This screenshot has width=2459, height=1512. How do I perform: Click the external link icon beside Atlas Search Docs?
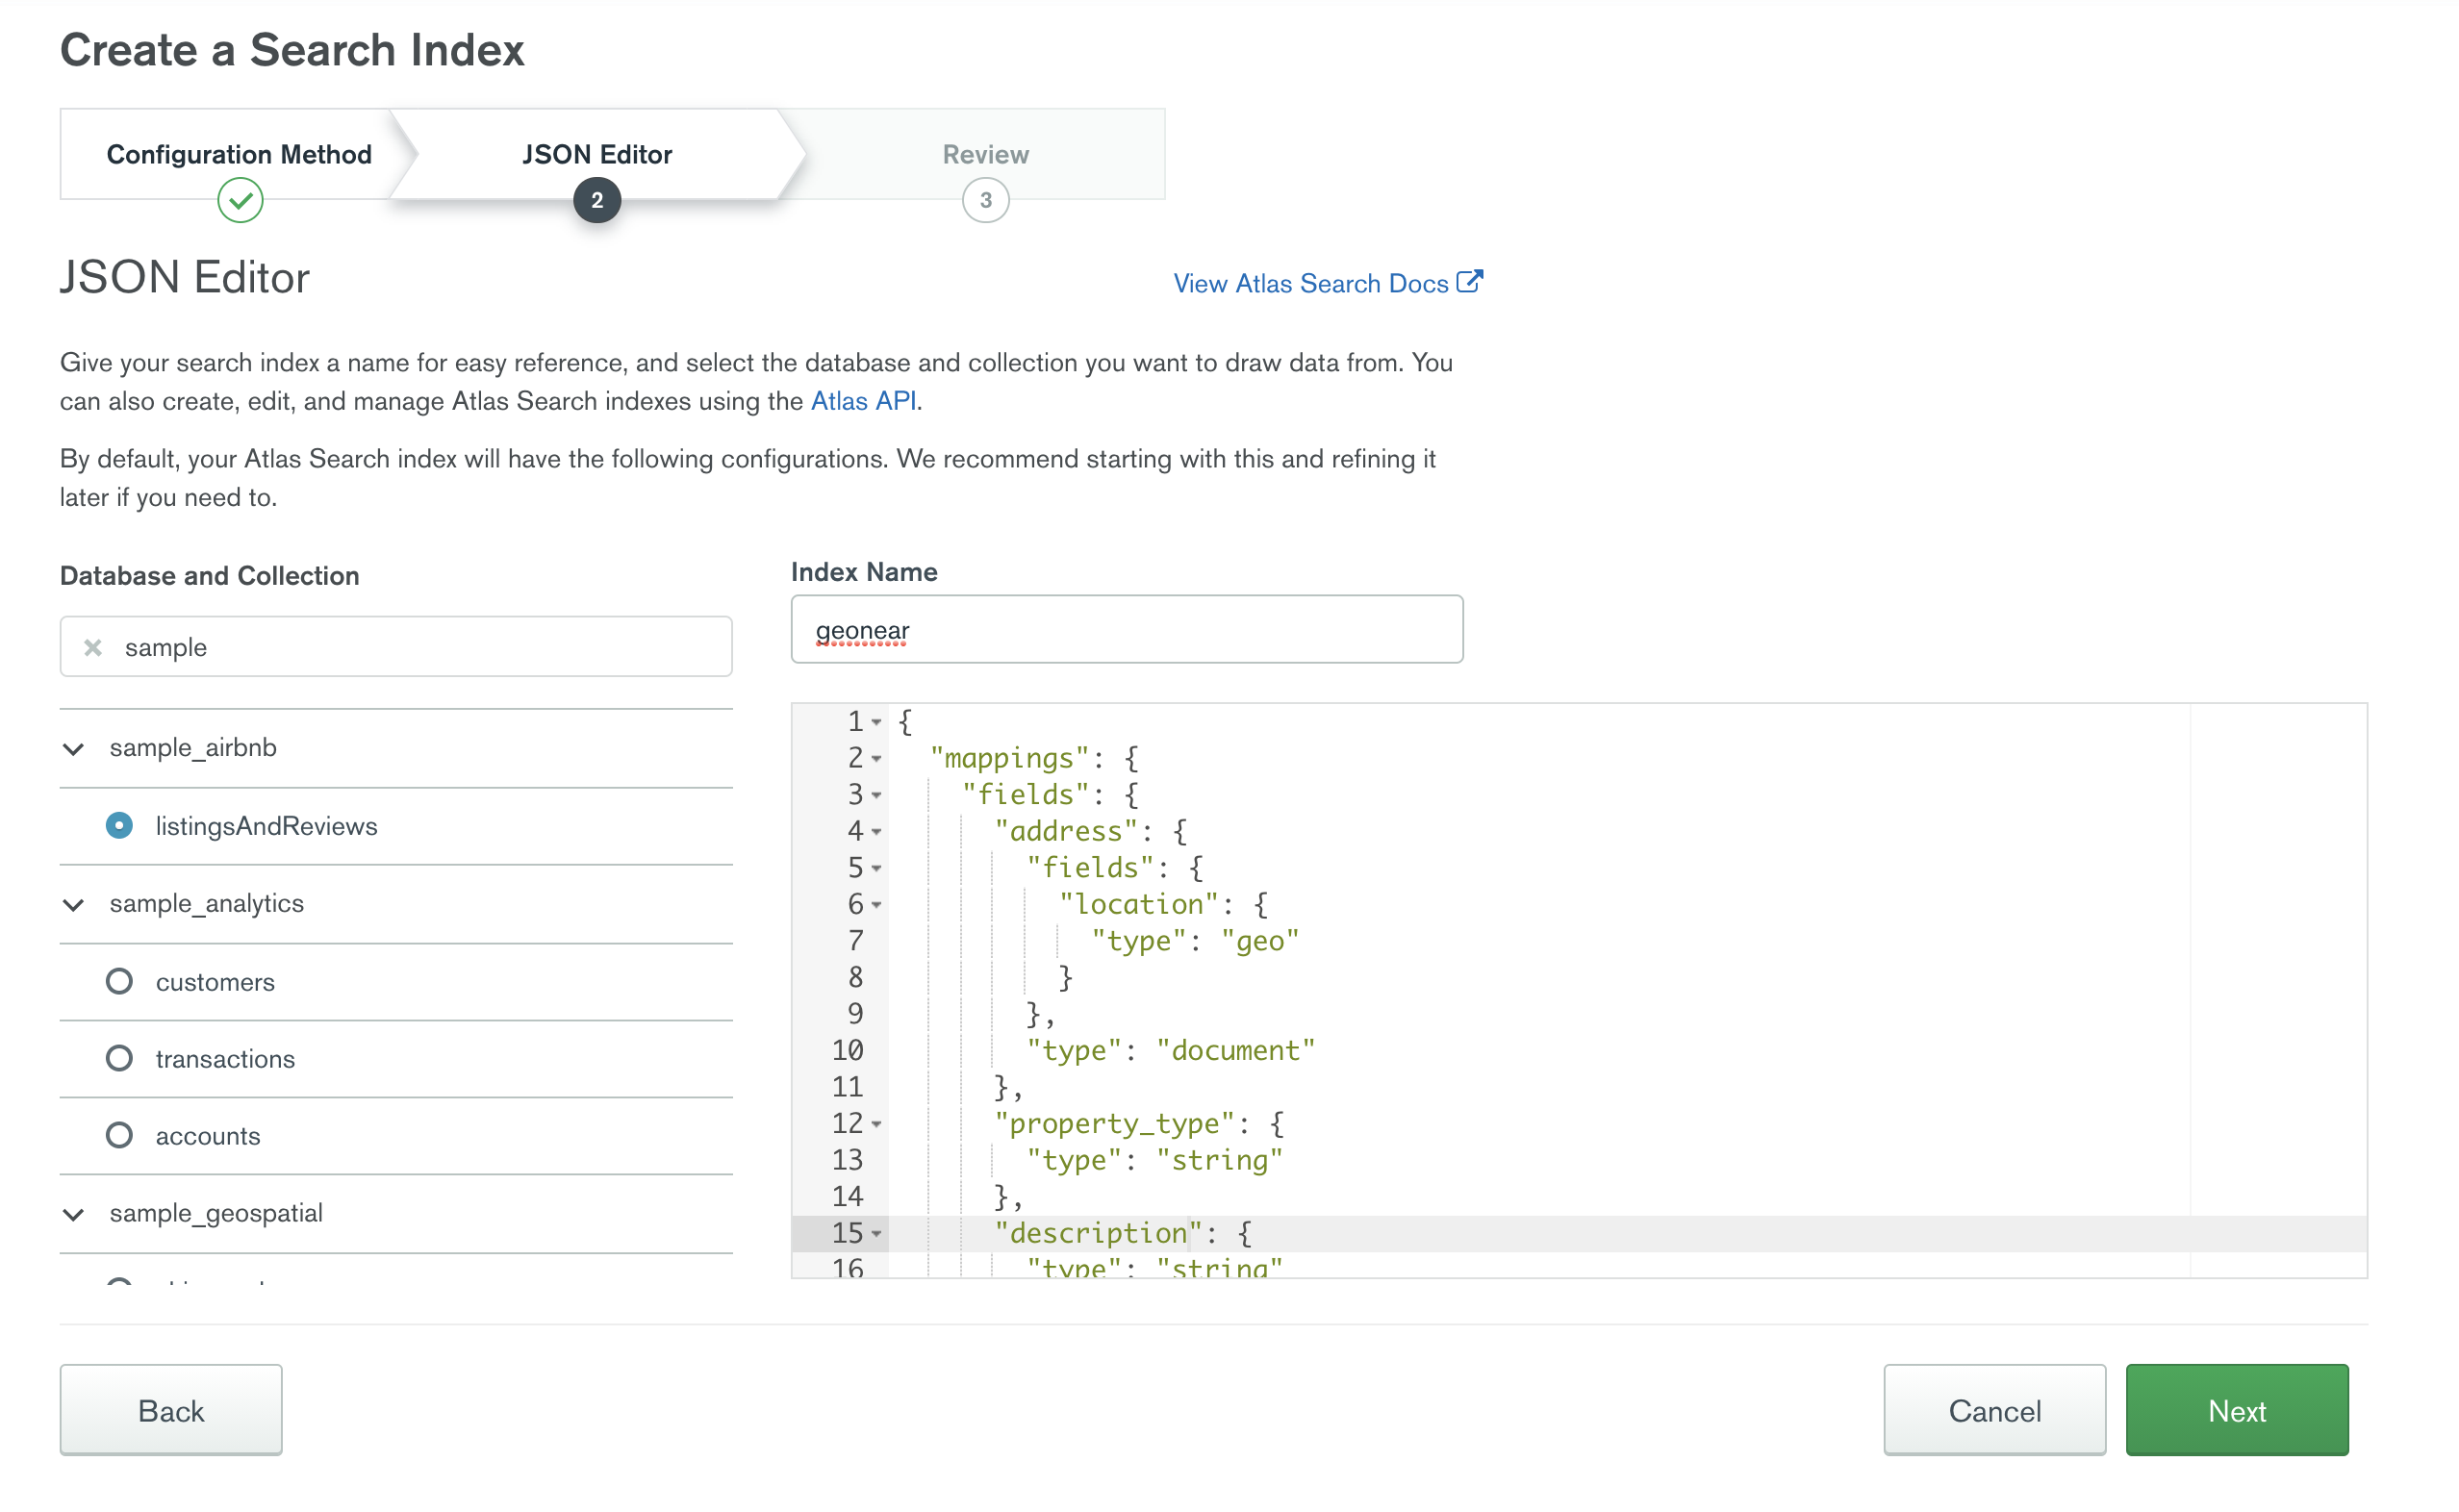coord(1469,282)
